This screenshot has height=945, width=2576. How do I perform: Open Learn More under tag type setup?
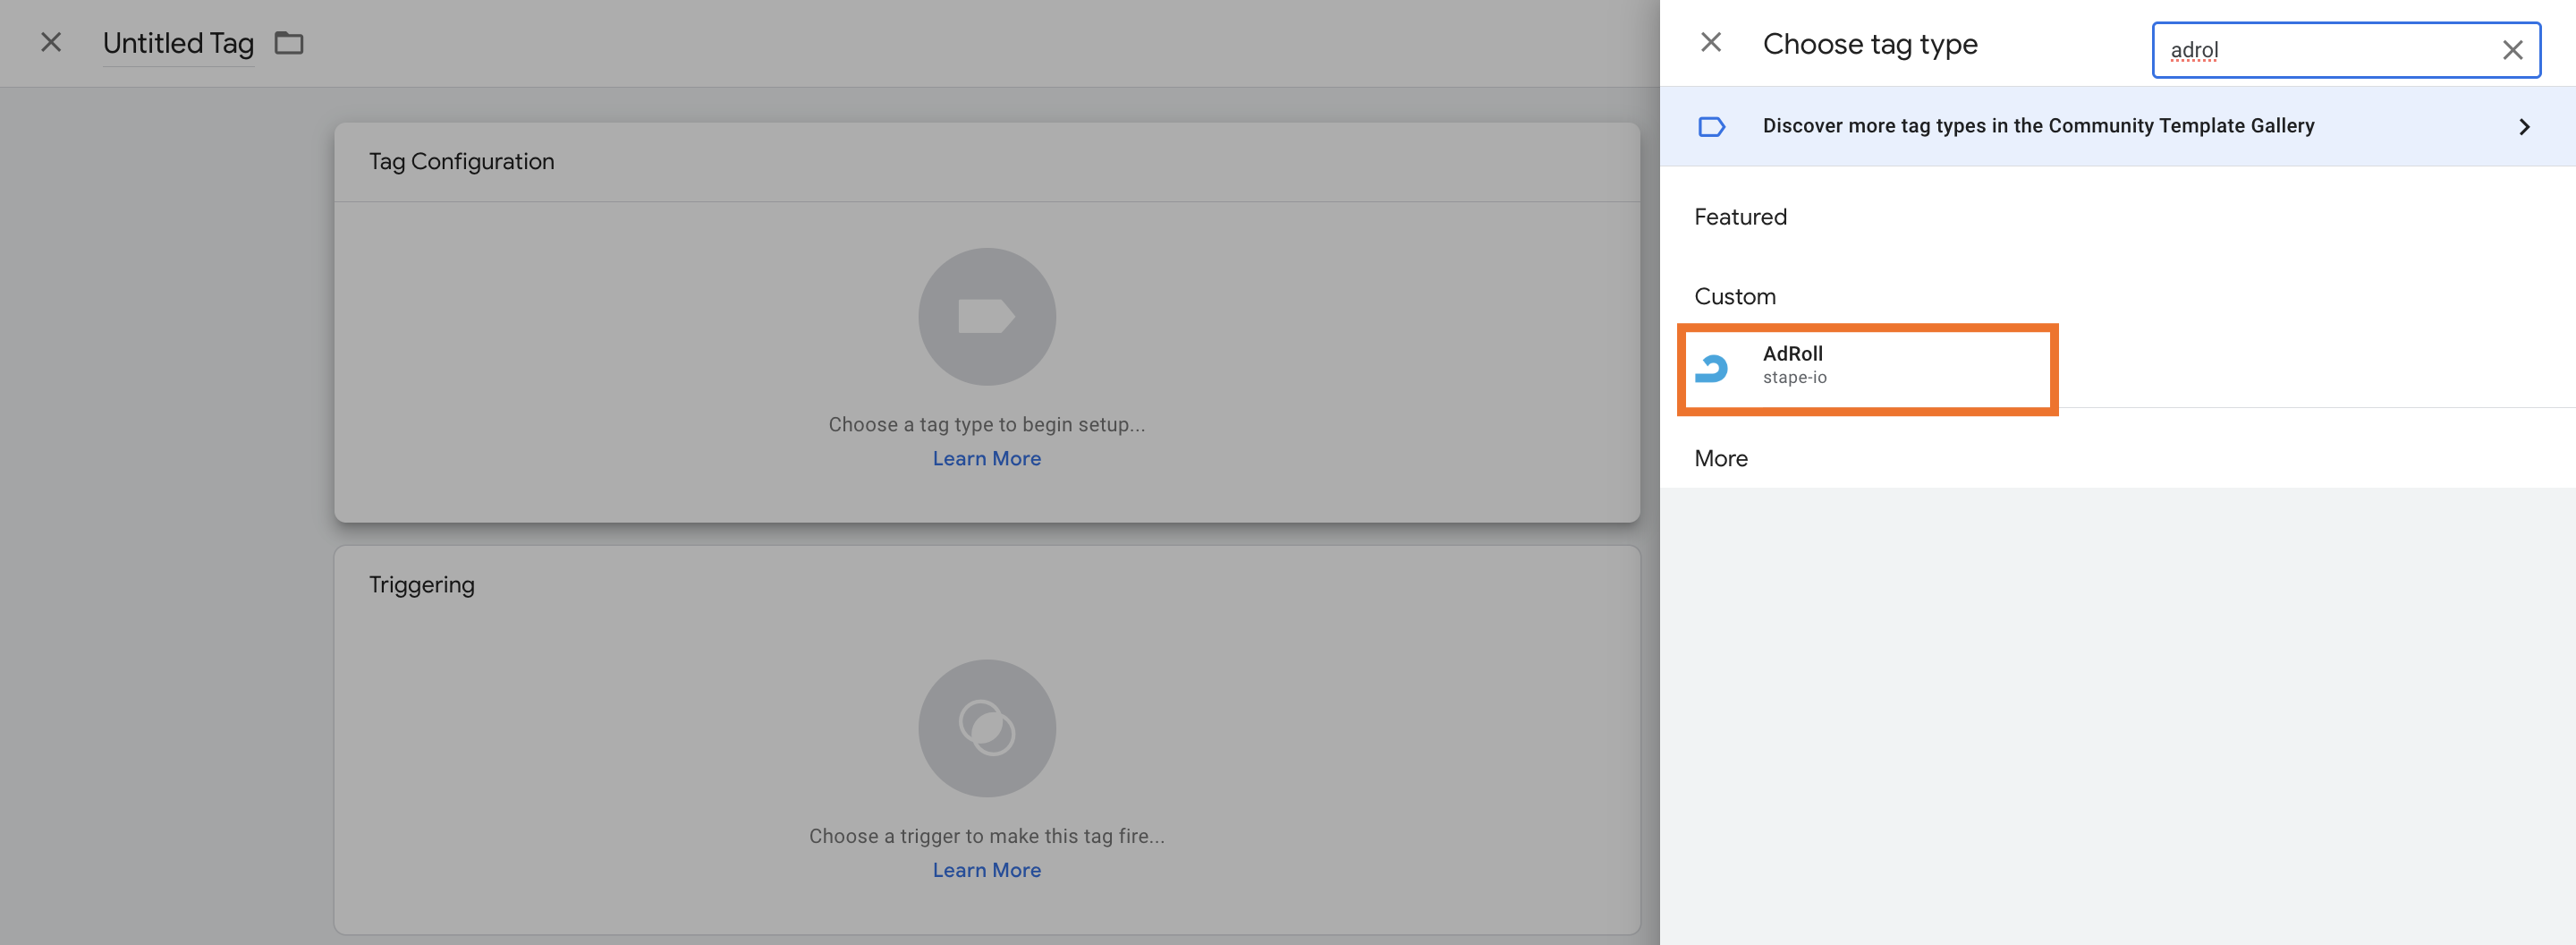(x=986, y=458)
